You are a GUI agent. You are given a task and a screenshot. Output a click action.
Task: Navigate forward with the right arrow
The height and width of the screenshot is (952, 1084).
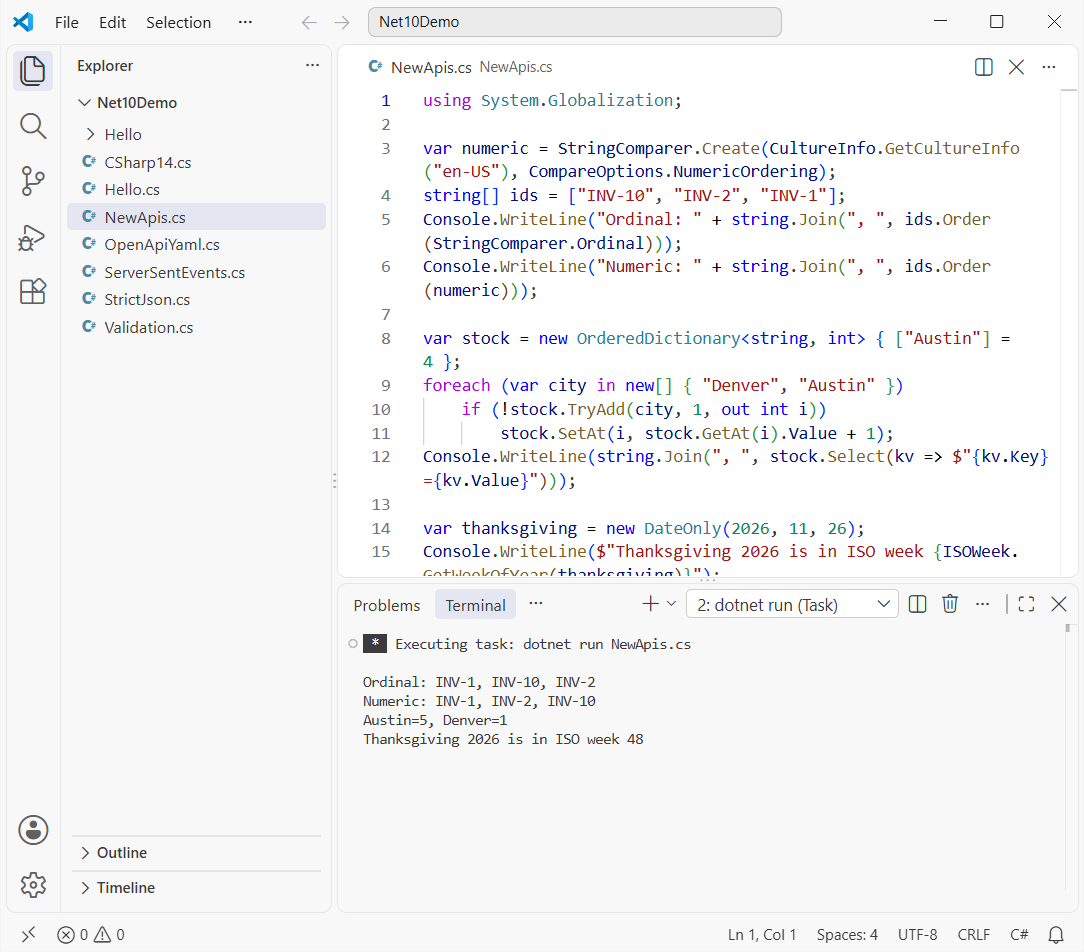click(342, 22)
